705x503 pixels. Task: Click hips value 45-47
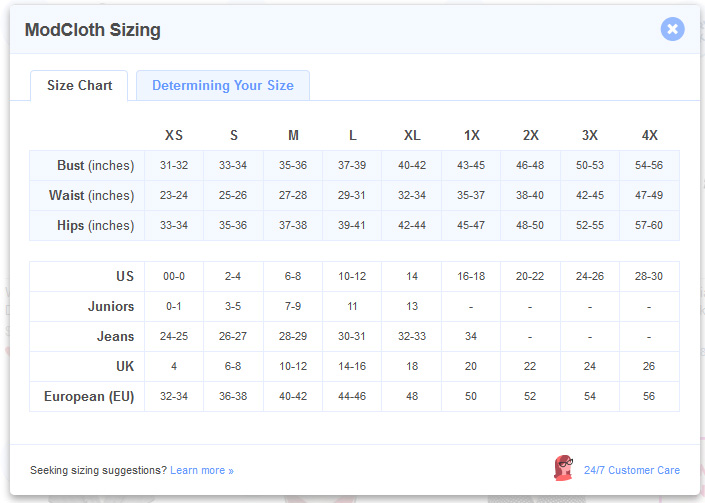point(471,225)
